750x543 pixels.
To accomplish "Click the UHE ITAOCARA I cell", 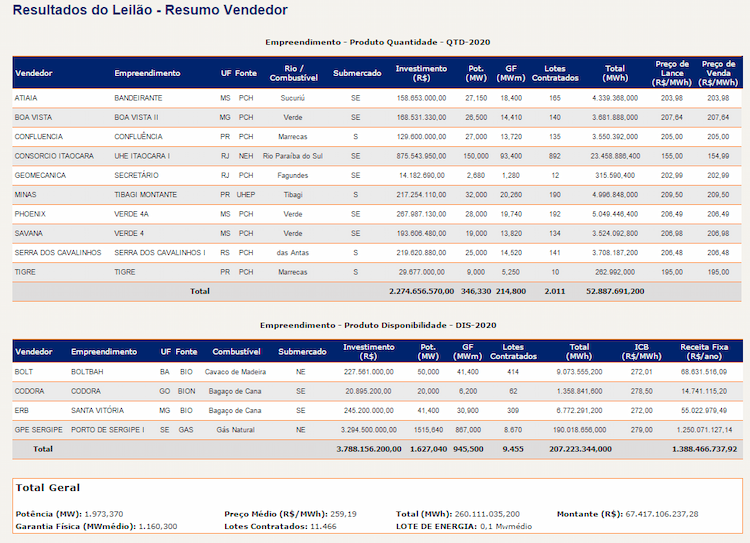I will (142, 156).
